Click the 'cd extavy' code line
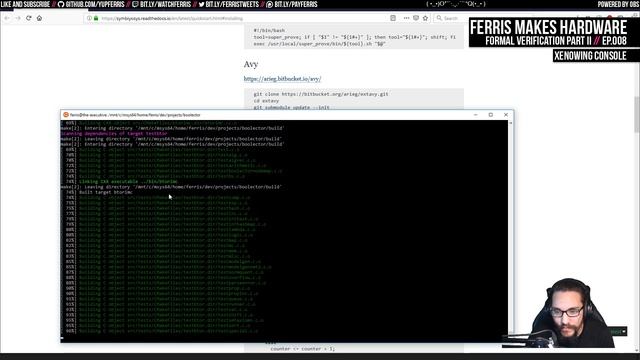640x360 pixels. (x=266, y=101)
